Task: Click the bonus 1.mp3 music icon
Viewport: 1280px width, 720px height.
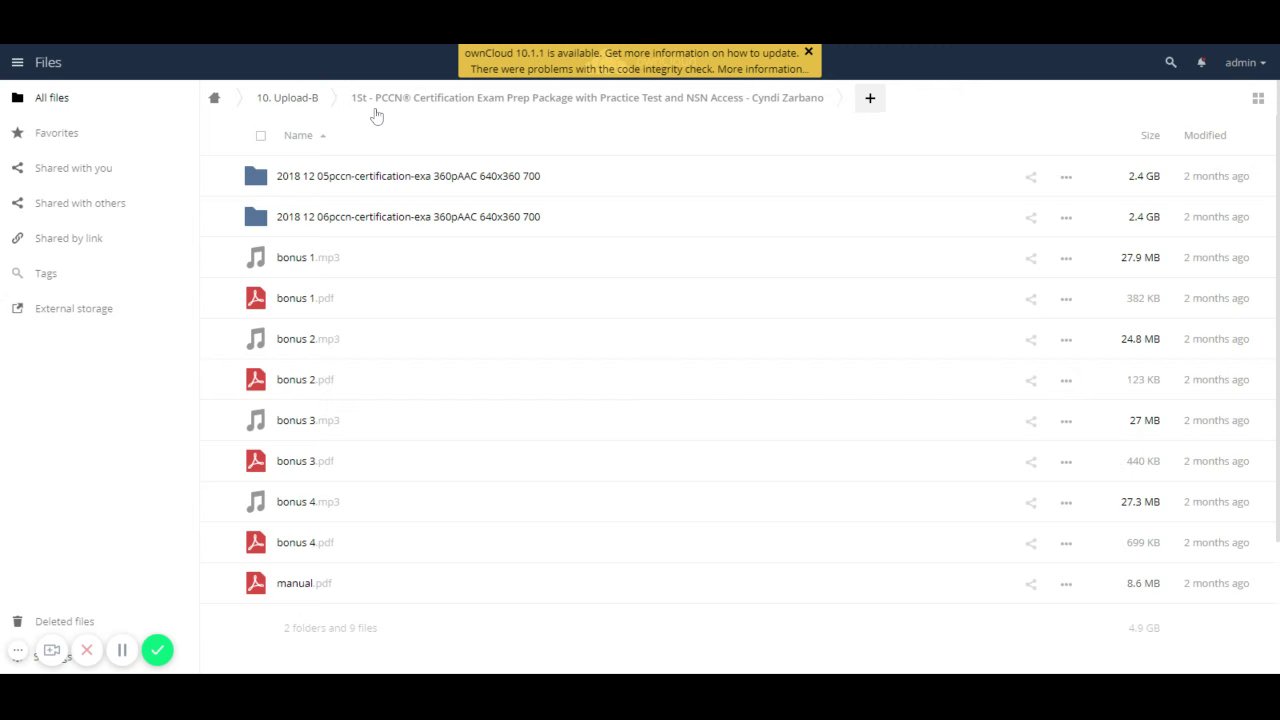Action: [256, 258]
